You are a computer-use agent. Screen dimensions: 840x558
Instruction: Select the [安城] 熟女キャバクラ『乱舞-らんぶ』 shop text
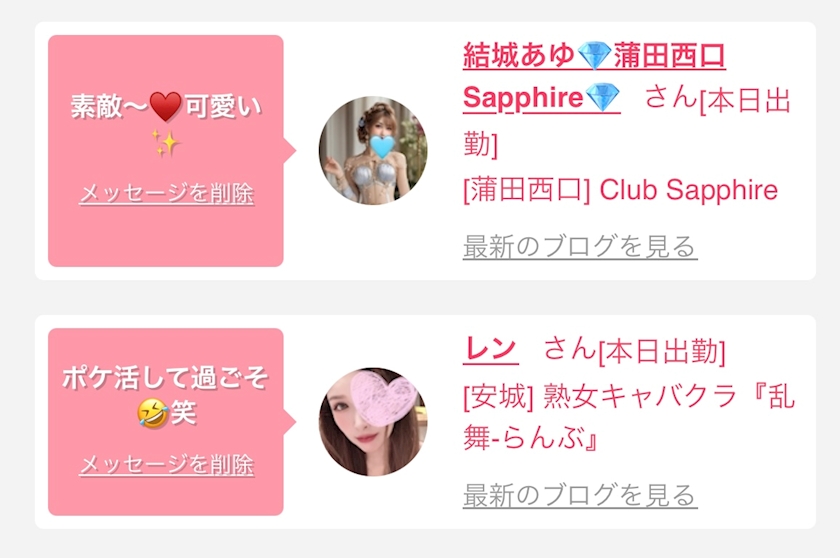click(x=629, y=418)
